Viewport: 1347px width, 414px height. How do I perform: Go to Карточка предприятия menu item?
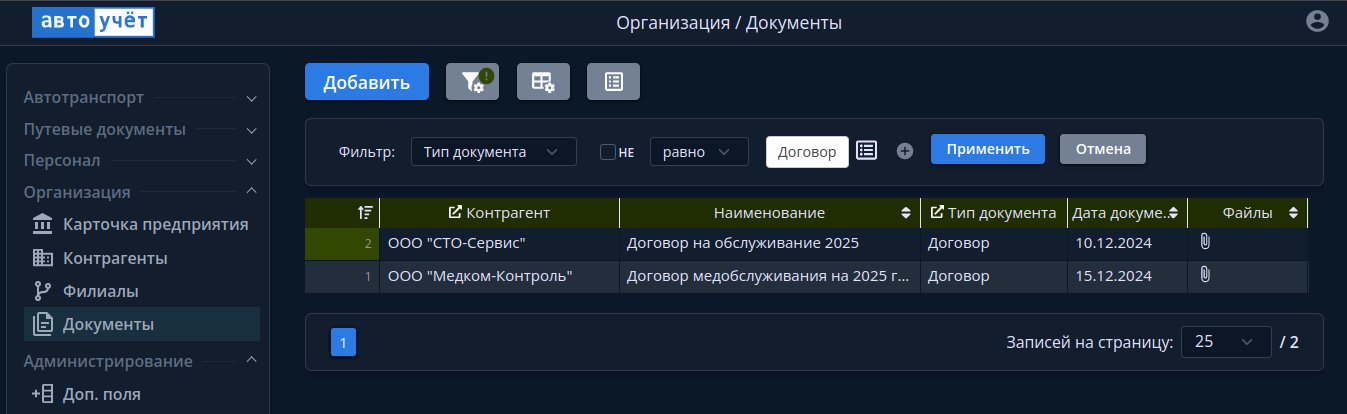155,223
